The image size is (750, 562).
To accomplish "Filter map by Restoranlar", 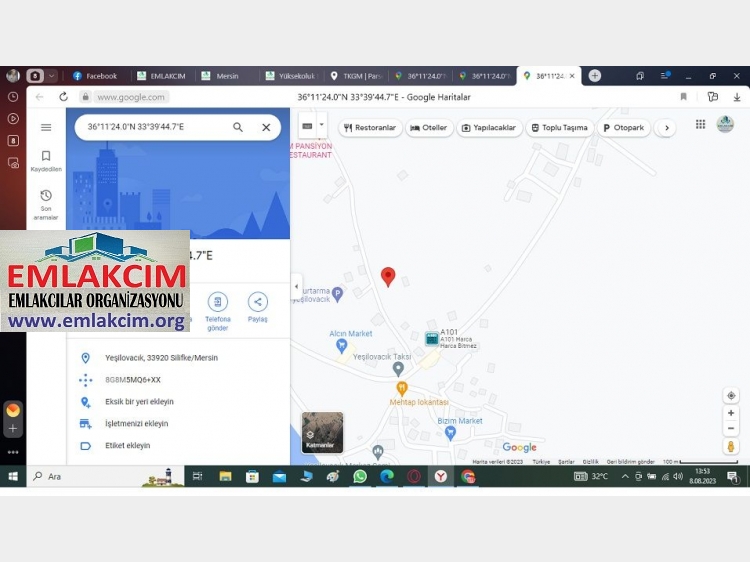I will pos(370,128).
